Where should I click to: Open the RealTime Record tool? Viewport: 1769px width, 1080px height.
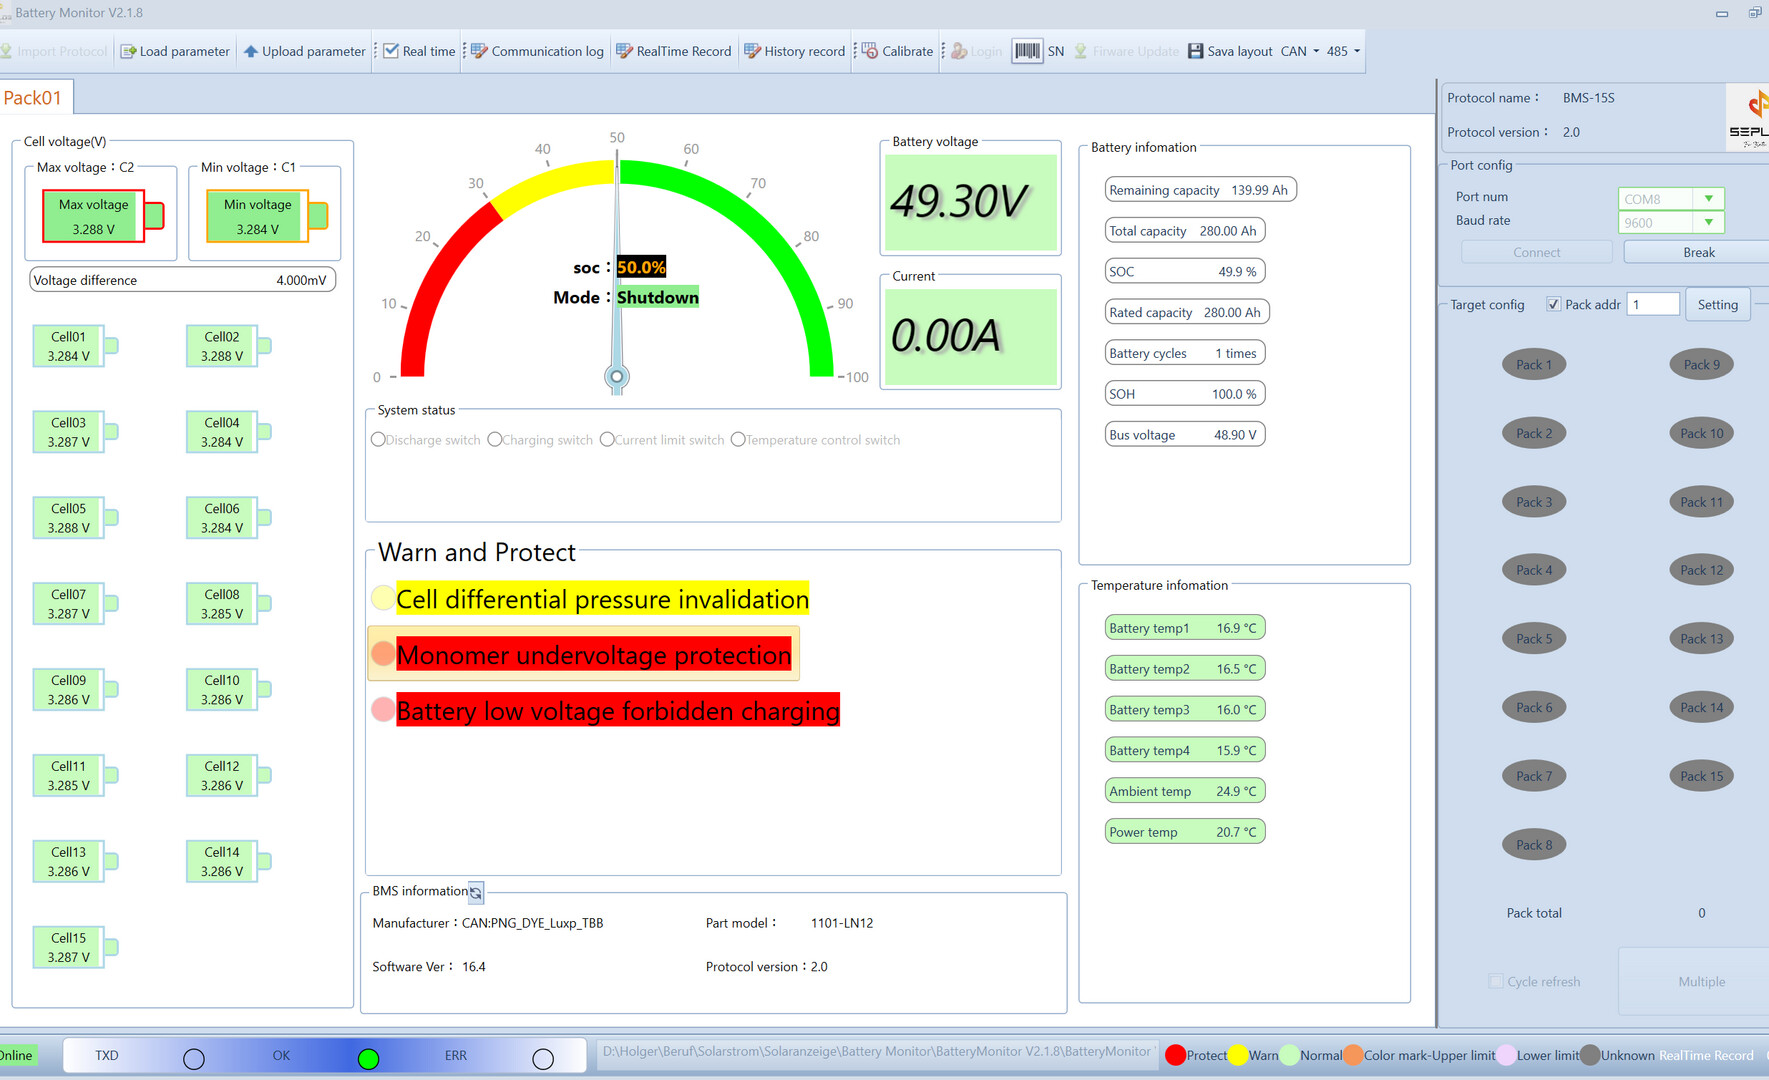coord(674,51)
